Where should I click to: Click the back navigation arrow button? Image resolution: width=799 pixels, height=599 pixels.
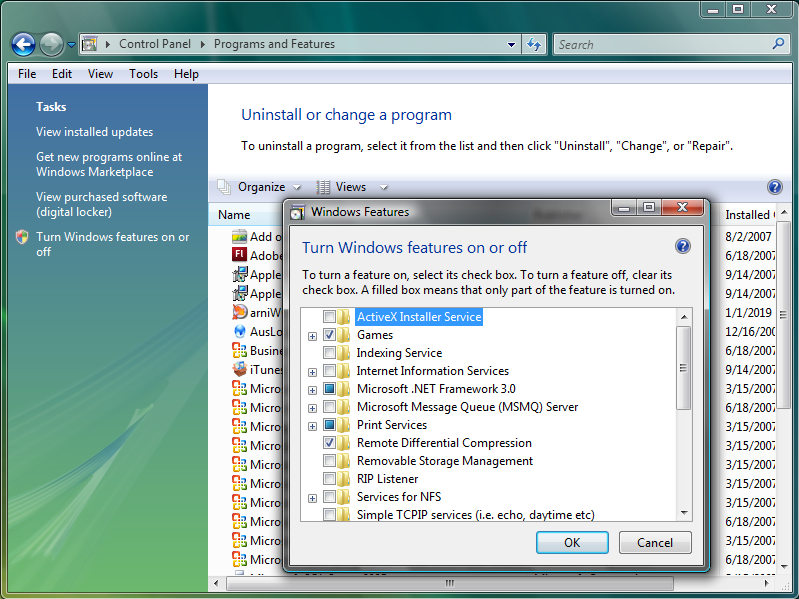coord(24,44)
